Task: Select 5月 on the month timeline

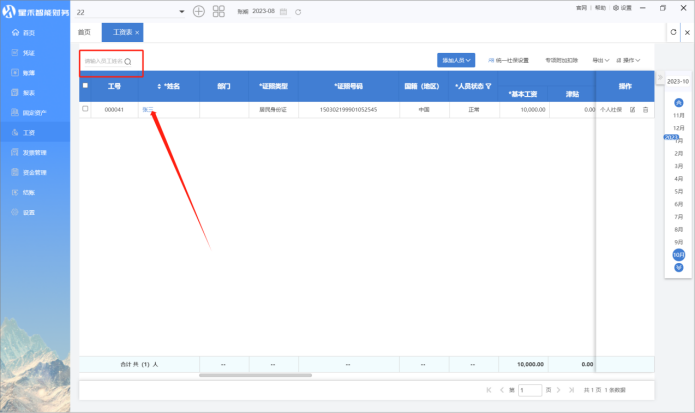Action: (x=679, y=191)
